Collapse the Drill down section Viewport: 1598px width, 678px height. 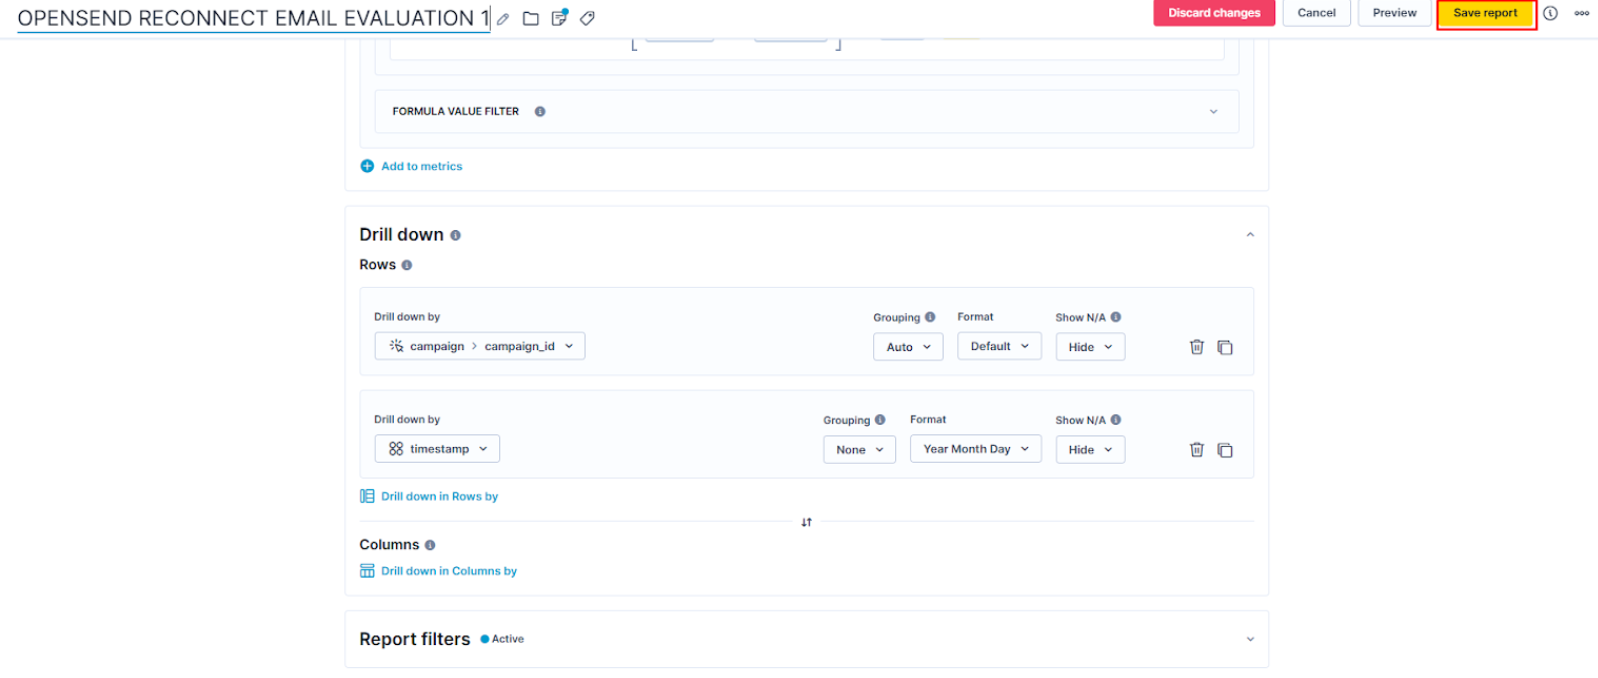pos(1249,235)
